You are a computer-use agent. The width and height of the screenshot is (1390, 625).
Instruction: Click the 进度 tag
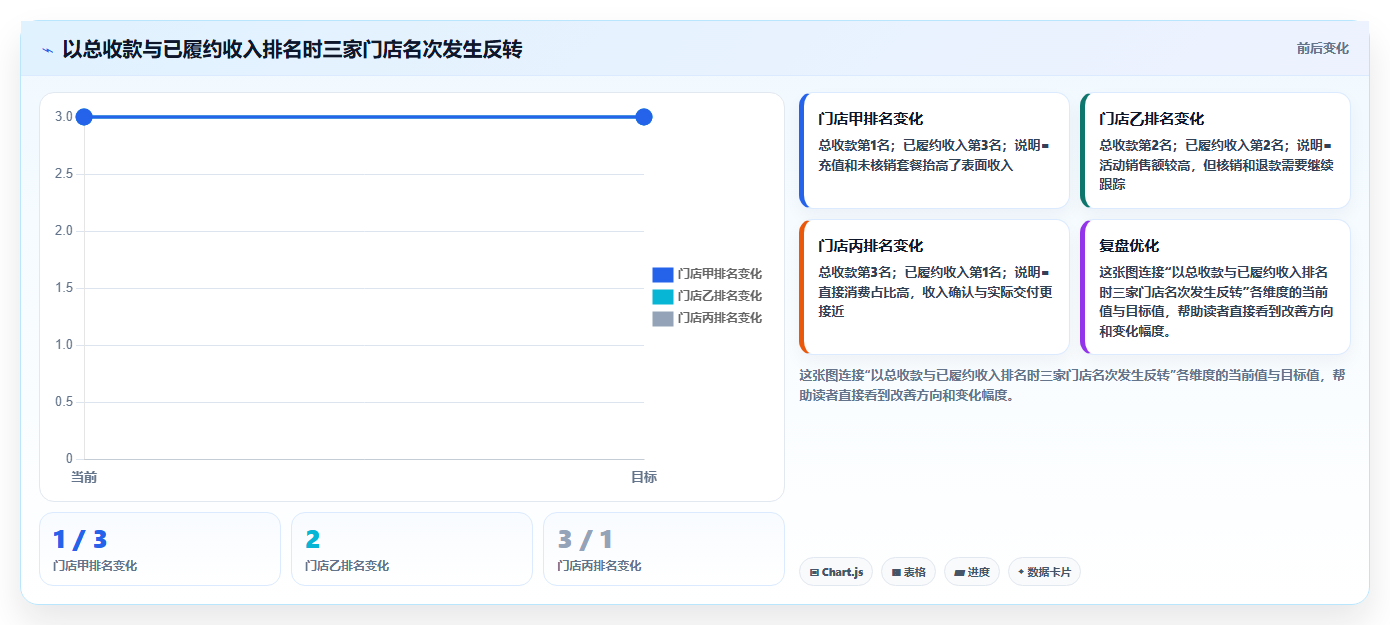click(972, 572)
